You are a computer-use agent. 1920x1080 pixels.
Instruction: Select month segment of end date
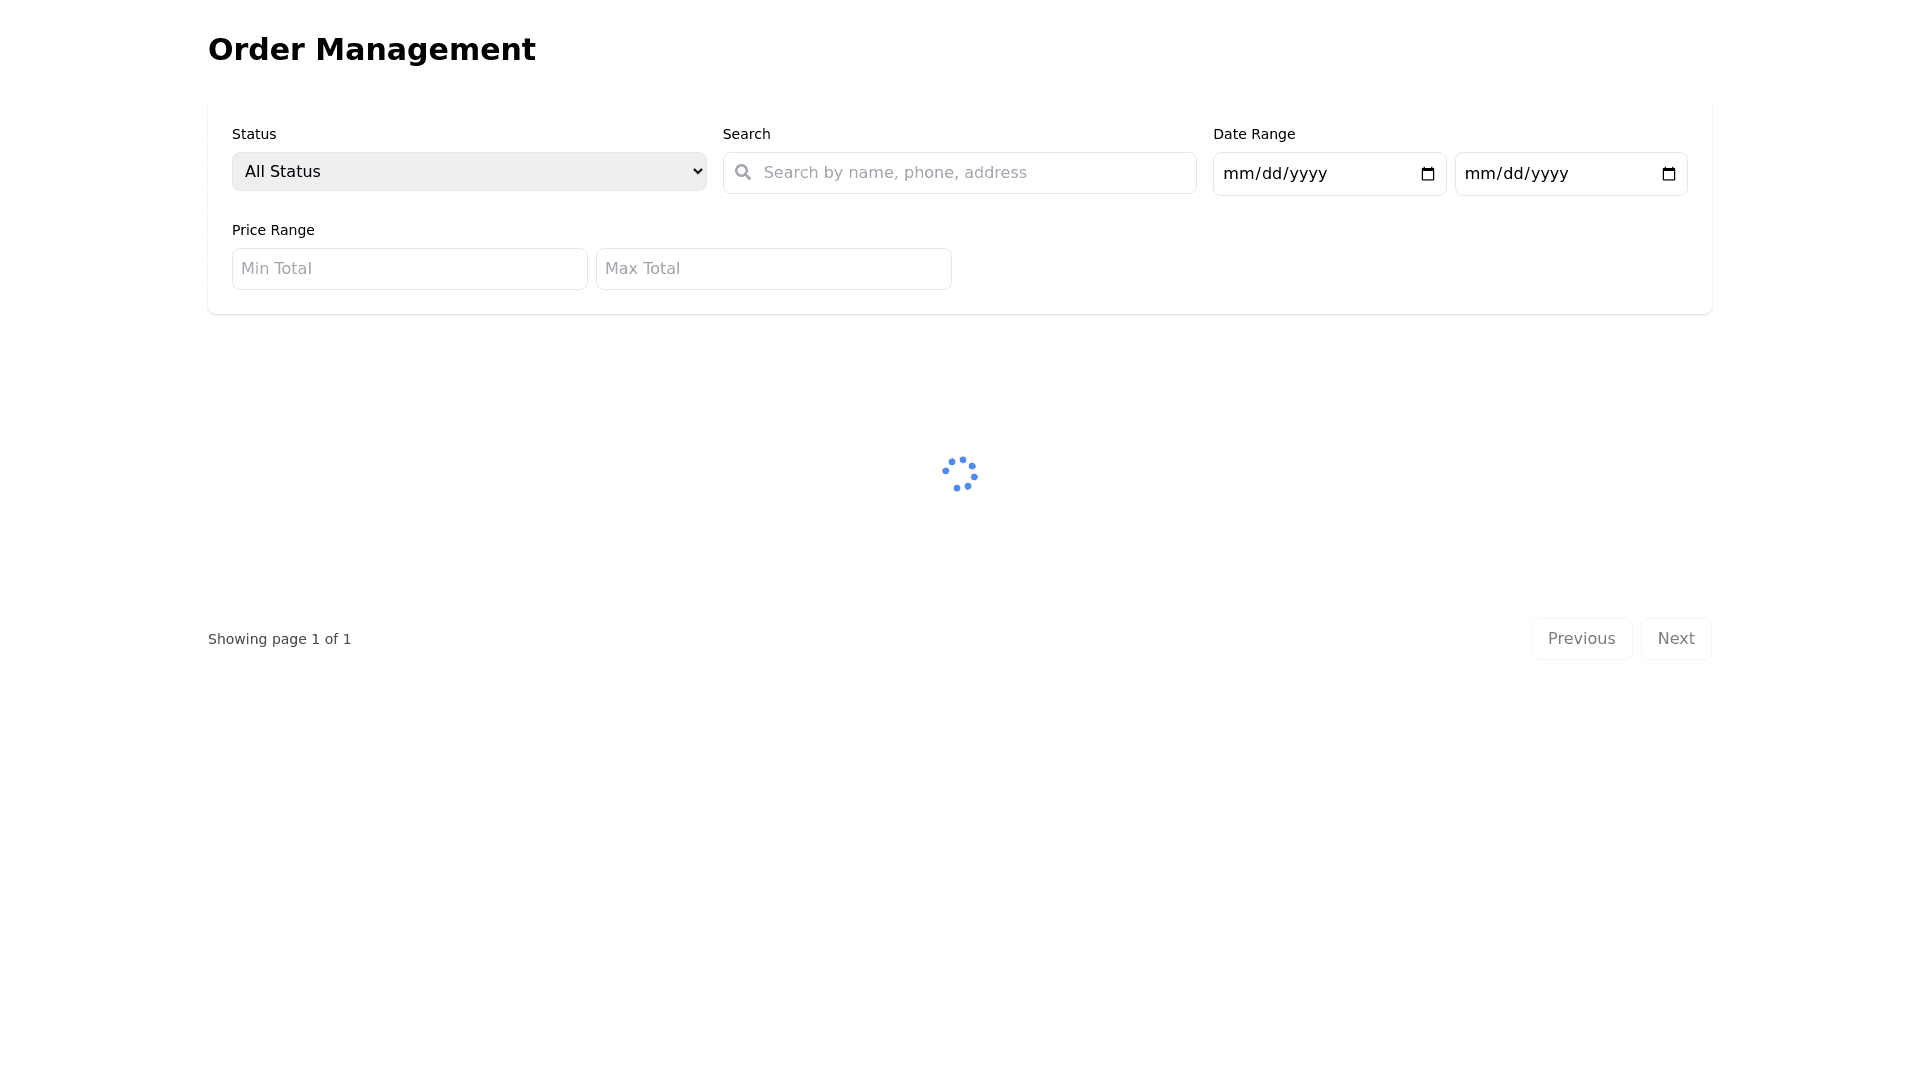1480,174
